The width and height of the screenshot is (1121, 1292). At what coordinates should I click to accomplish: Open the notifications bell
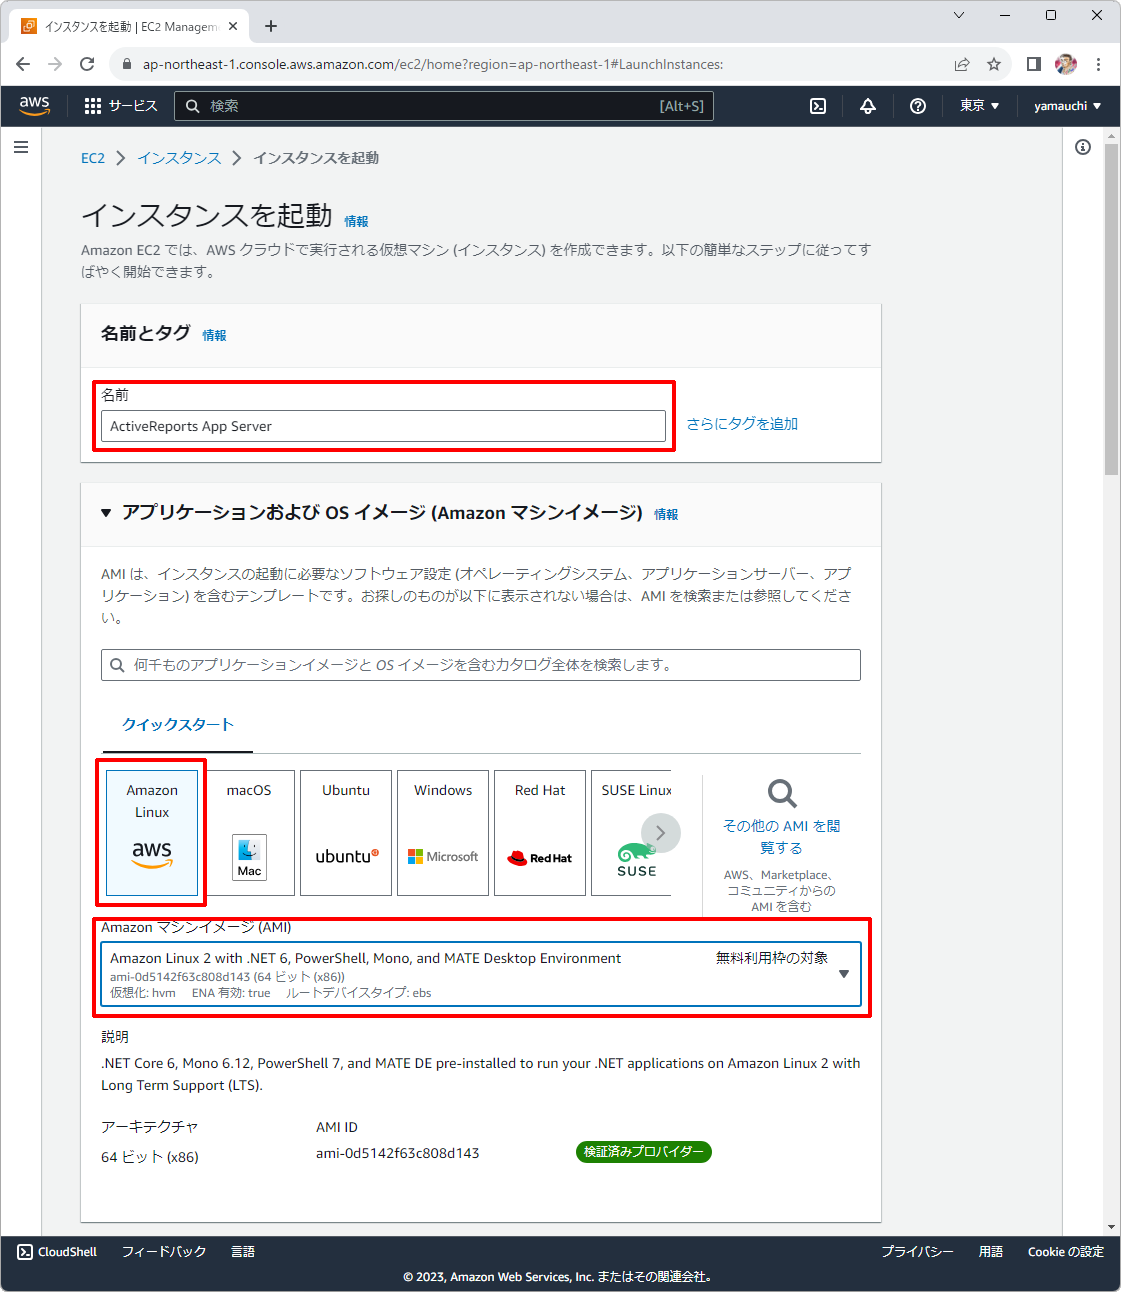click(x=868, y=106)
